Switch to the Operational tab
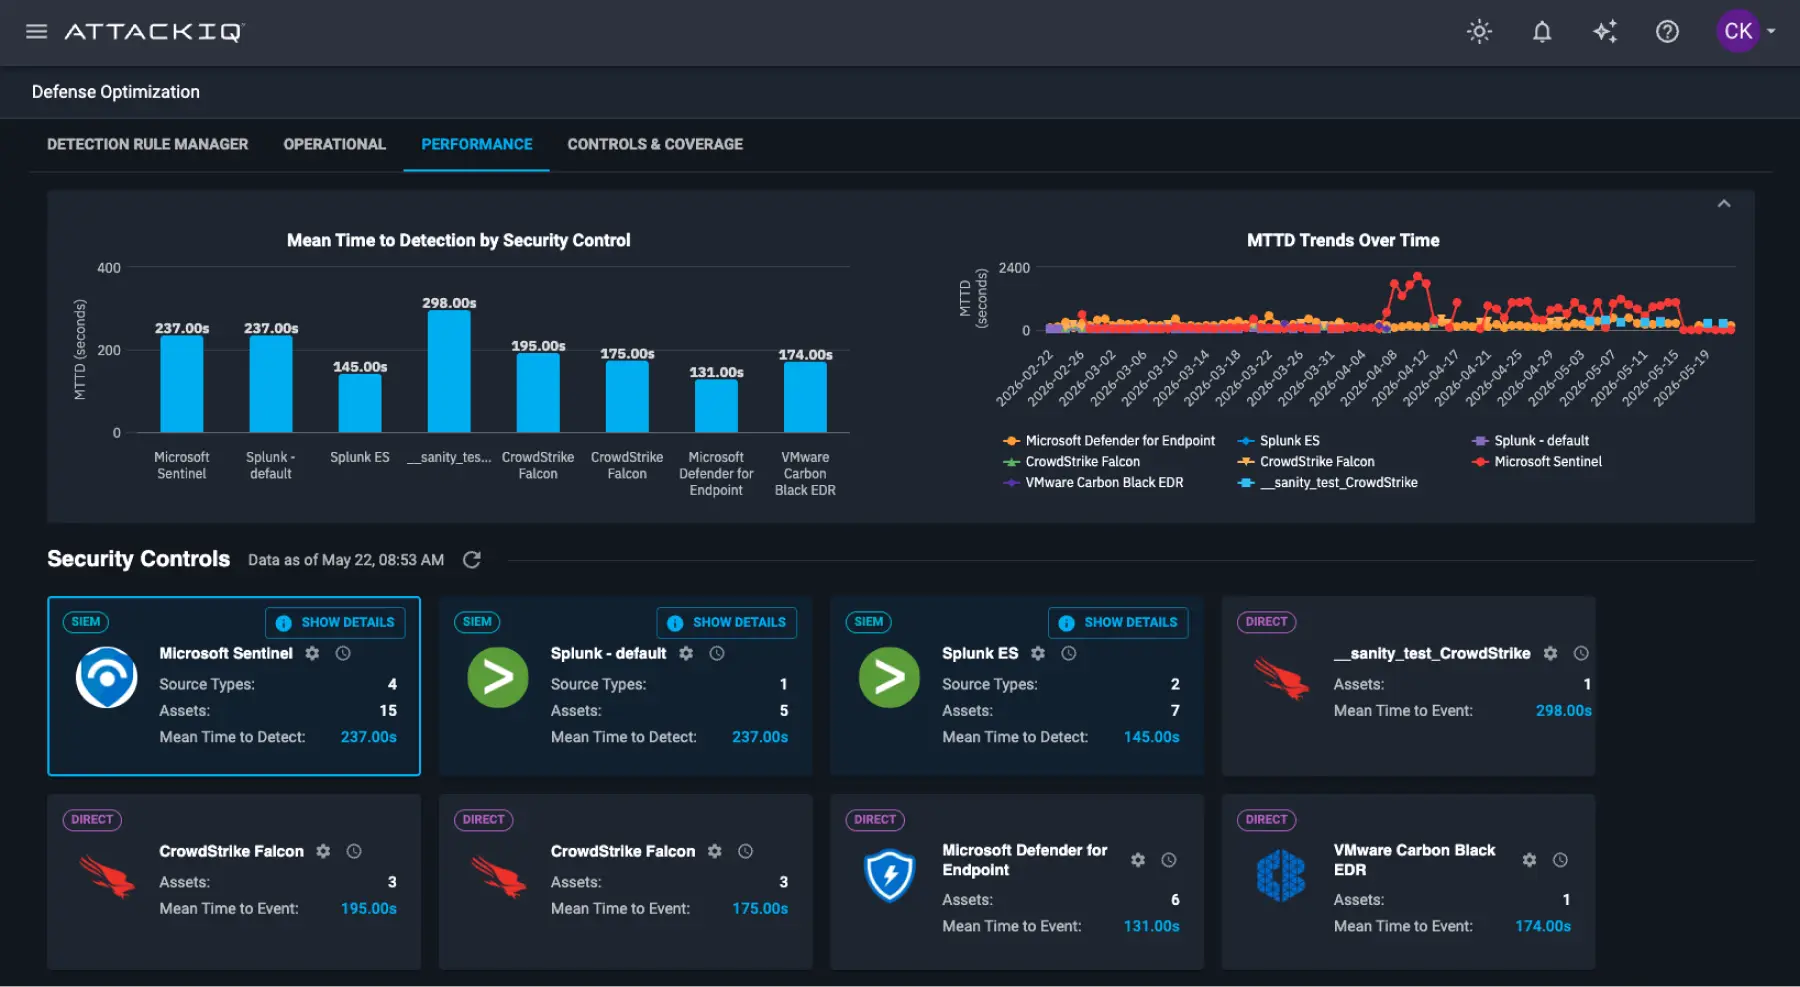1800x987 pixels. (334, 144)
